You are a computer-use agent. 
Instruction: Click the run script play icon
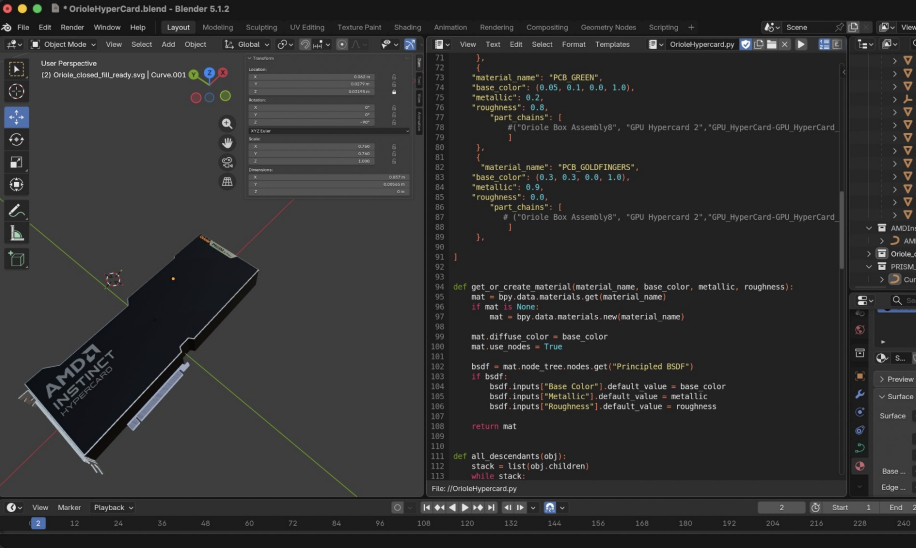801,44
